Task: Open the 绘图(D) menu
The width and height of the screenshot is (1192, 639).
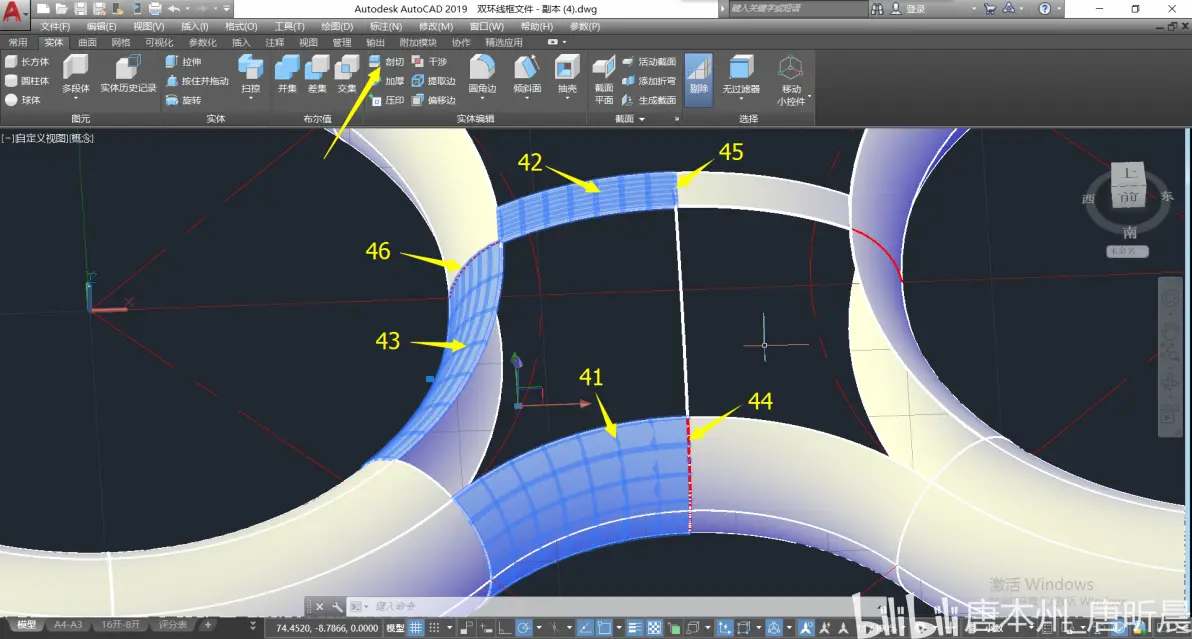Action: pos(336,27)
